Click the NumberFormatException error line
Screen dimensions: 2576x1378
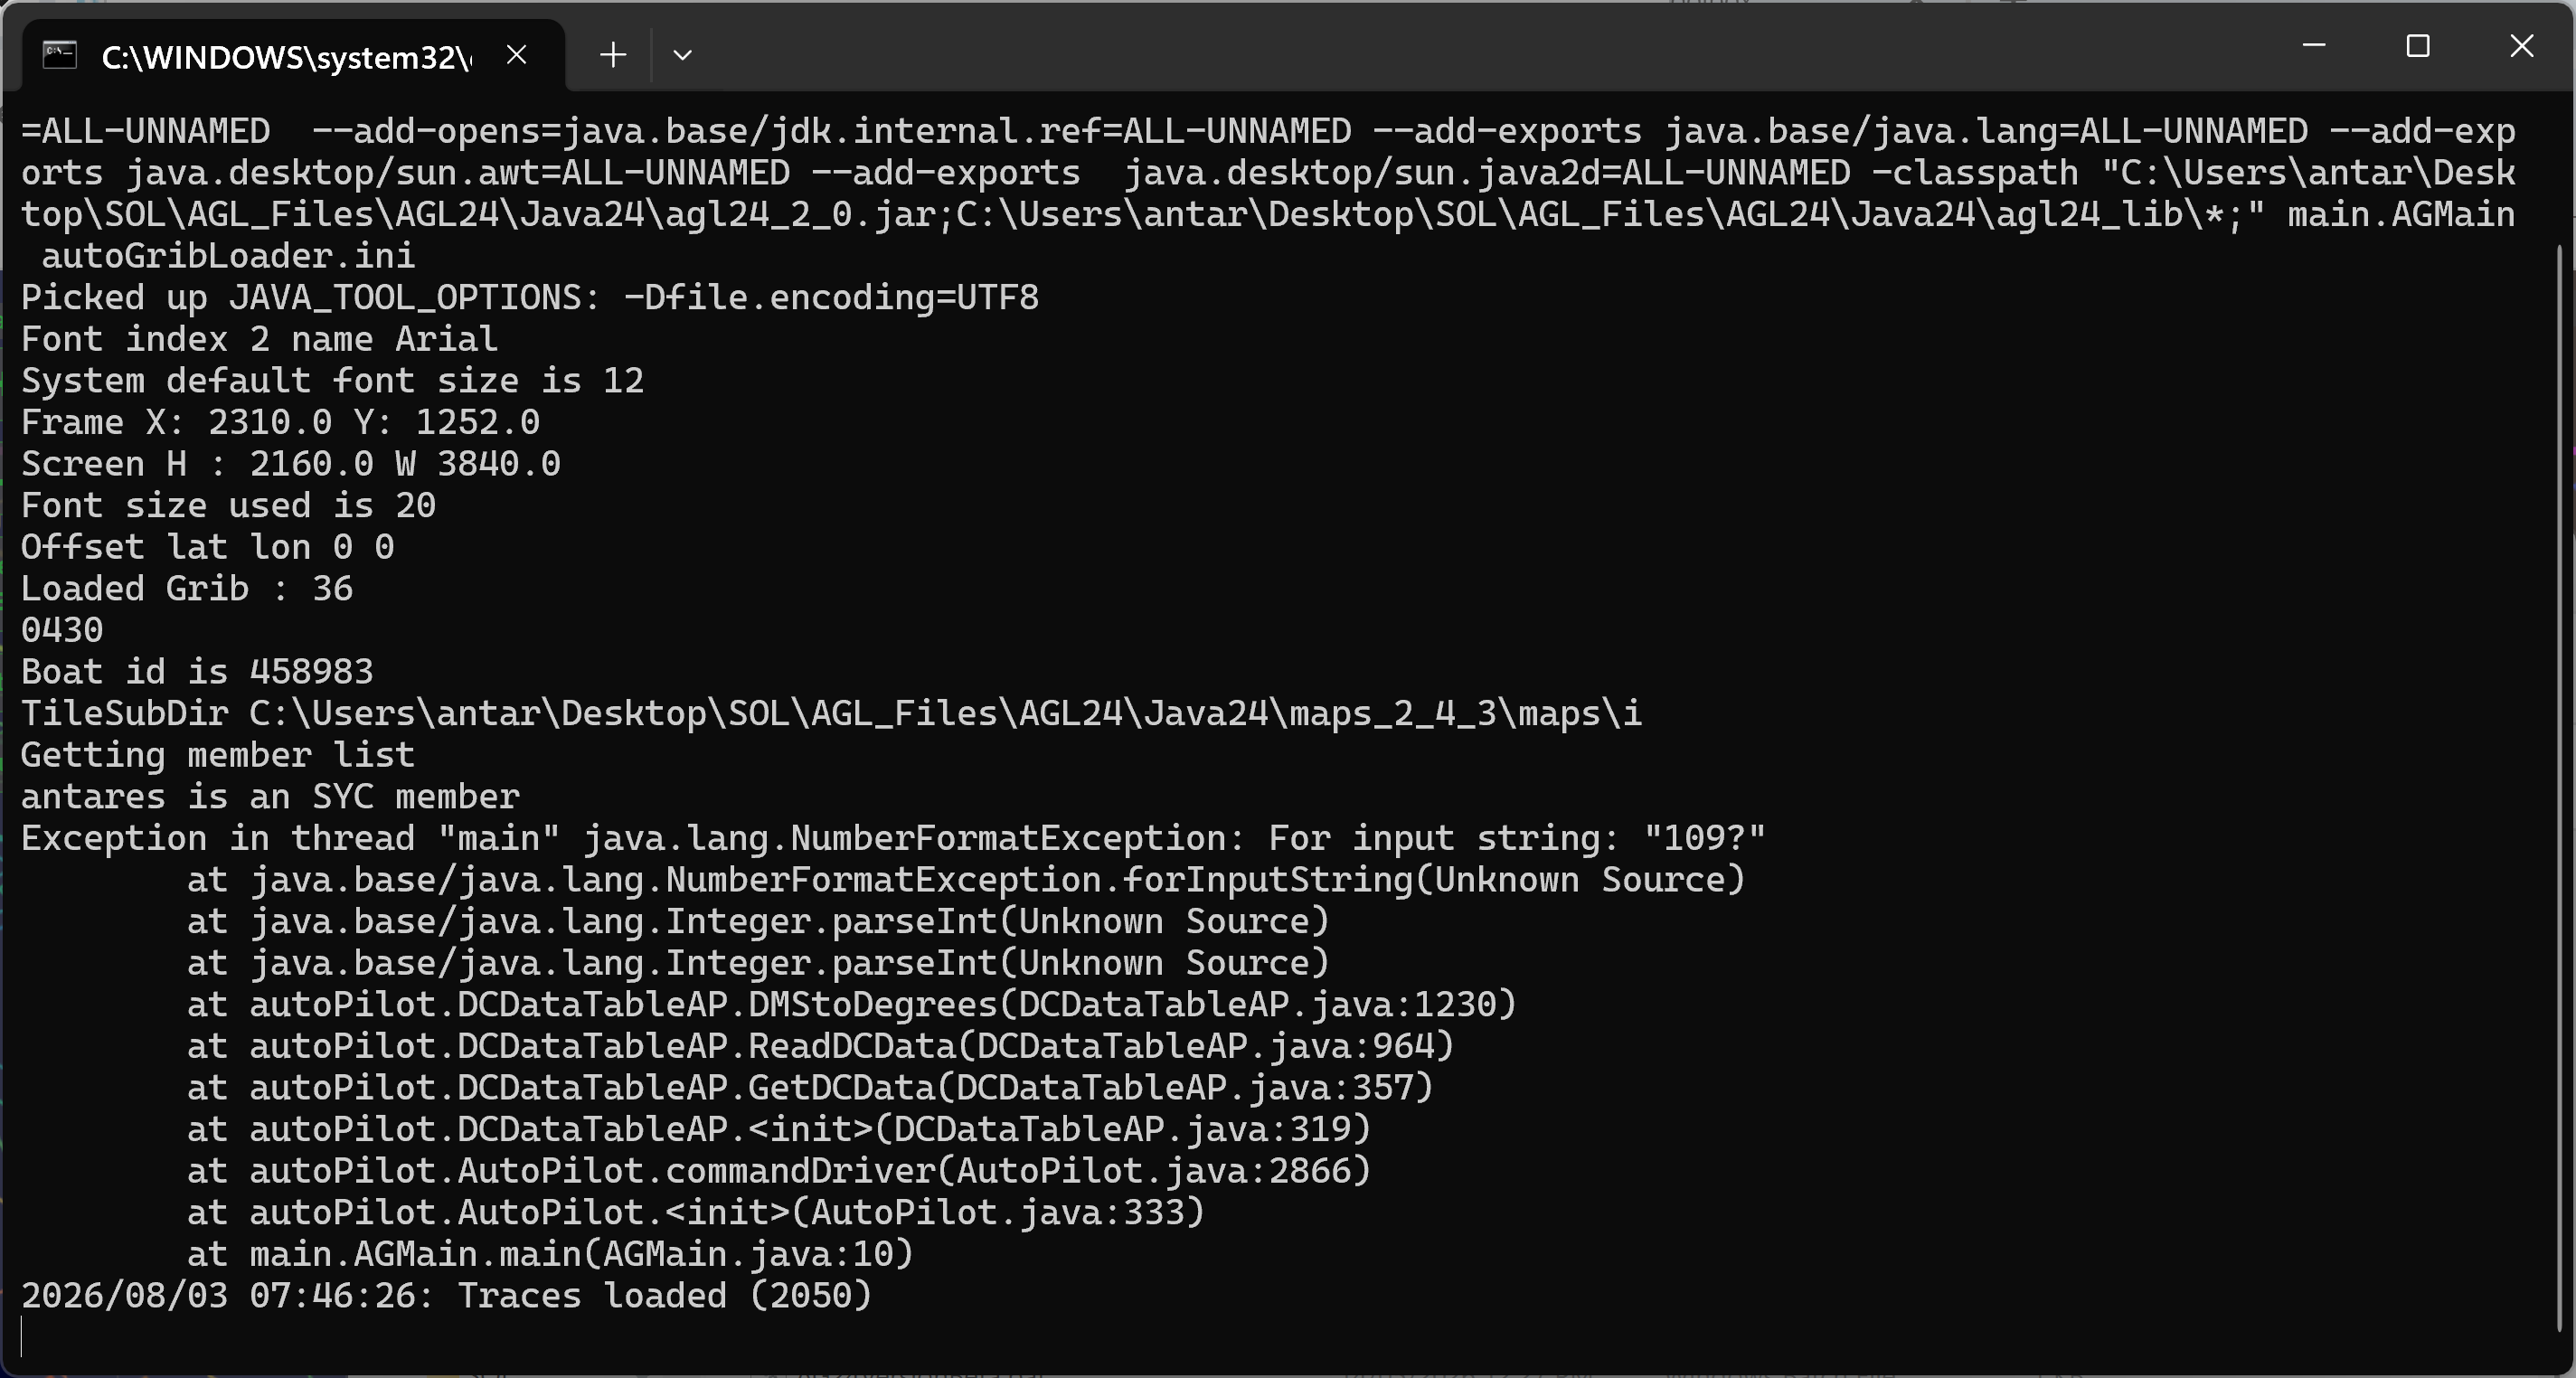pos(893,838)
